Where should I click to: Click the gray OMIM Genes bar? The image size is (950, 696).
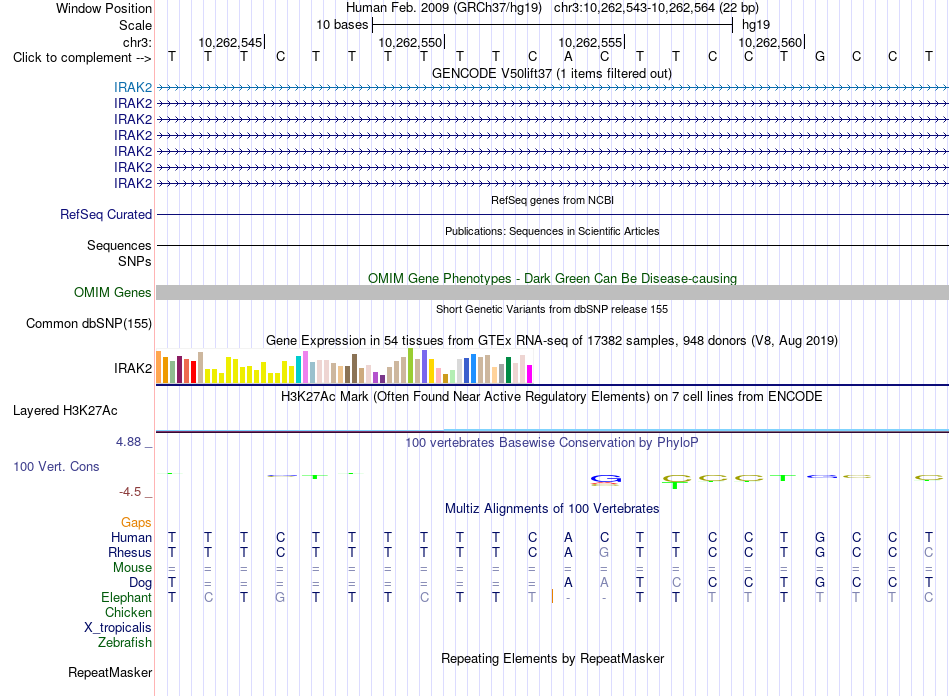pyautogui.click(x=552, y=293)
